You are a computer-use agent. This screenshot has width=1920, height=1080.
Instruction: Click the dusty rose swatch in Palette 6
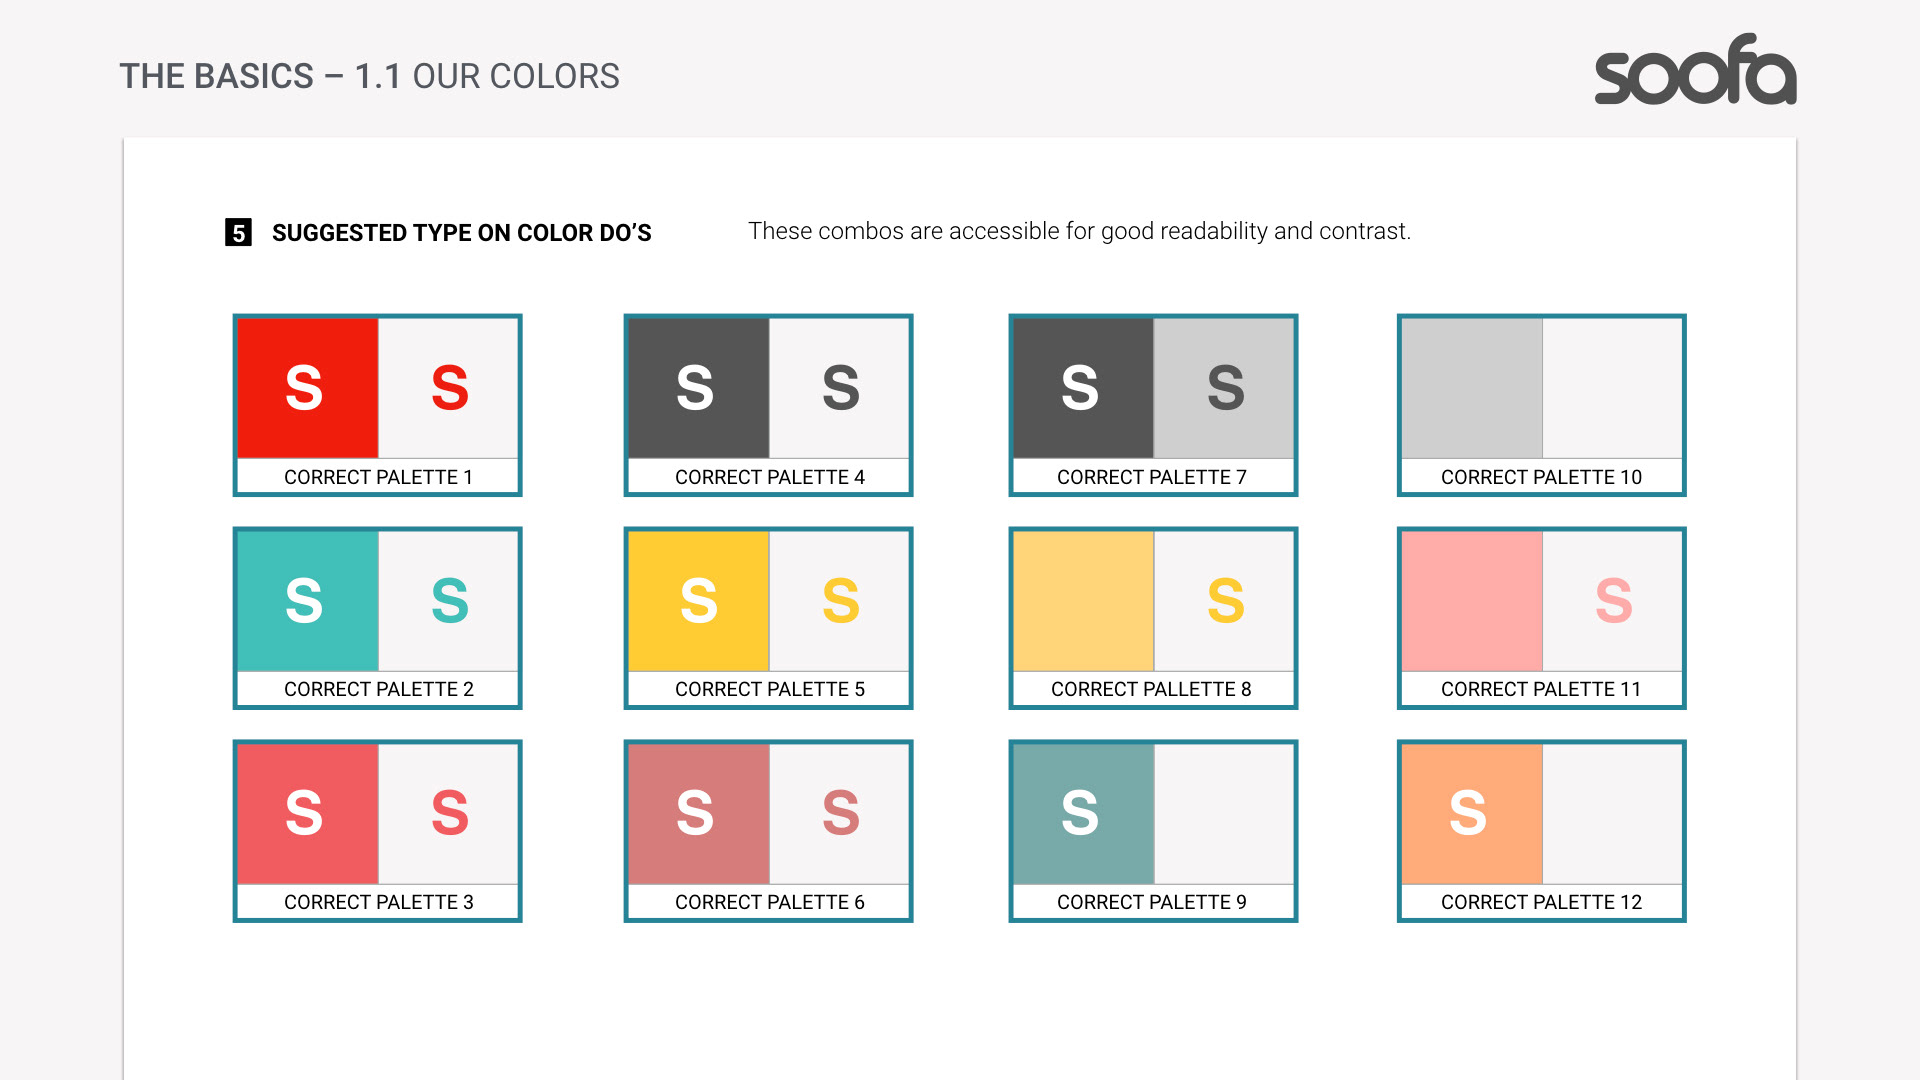(698, 813)
